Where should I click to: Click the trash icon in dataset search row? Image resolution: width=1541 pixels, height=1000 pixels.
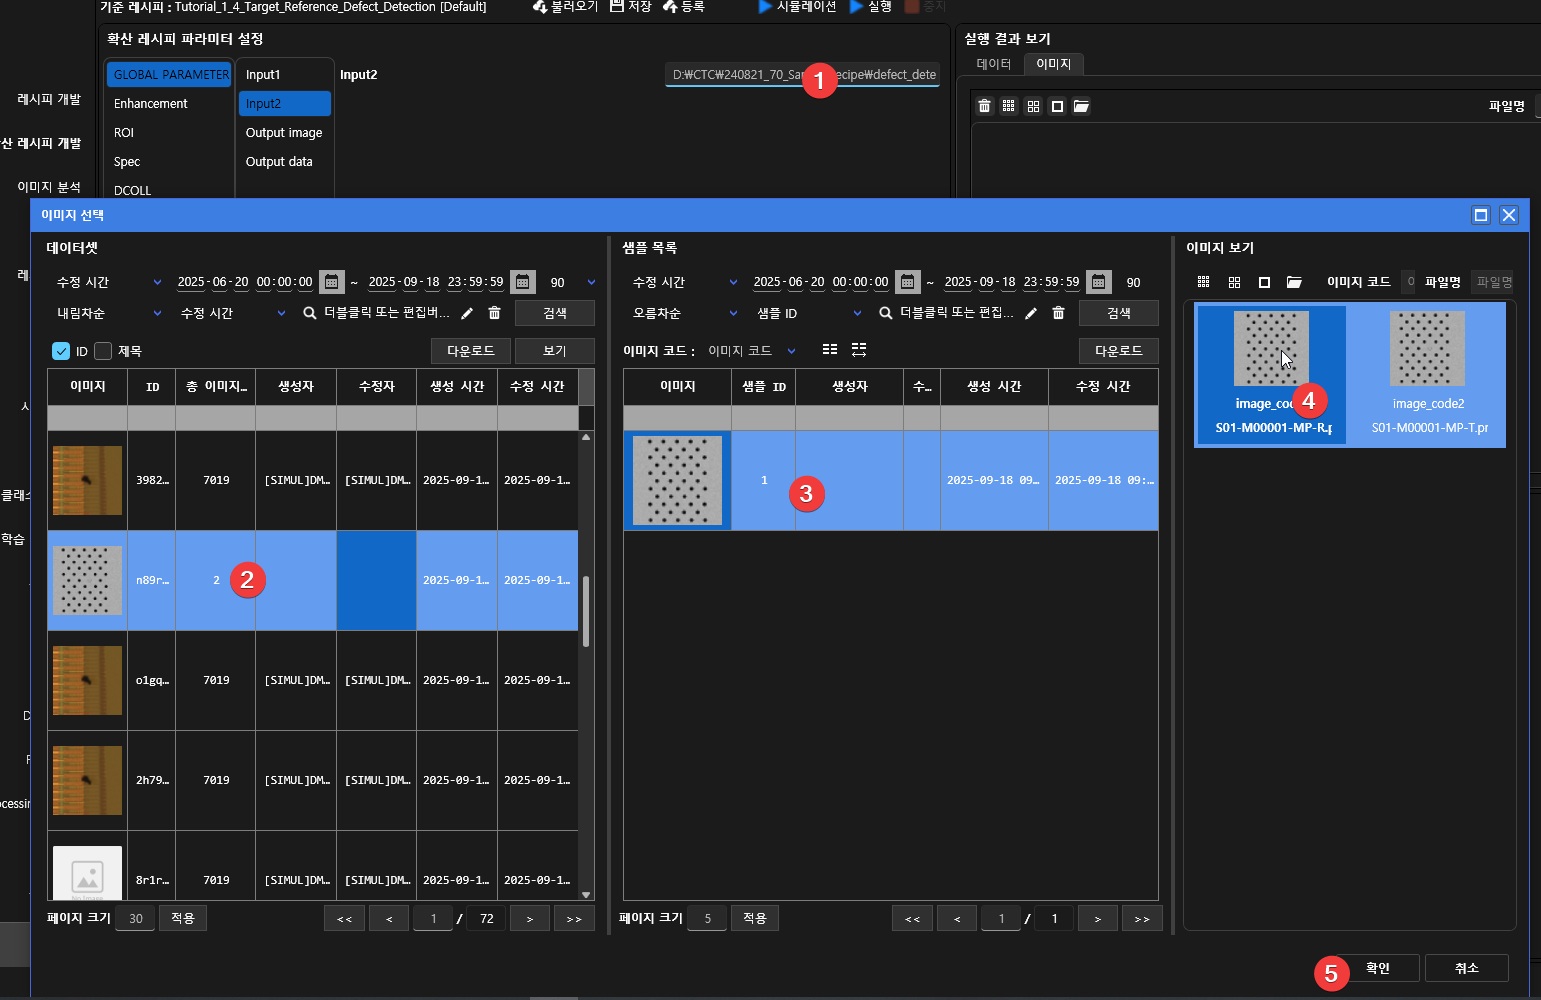click(x=494, y=313)
